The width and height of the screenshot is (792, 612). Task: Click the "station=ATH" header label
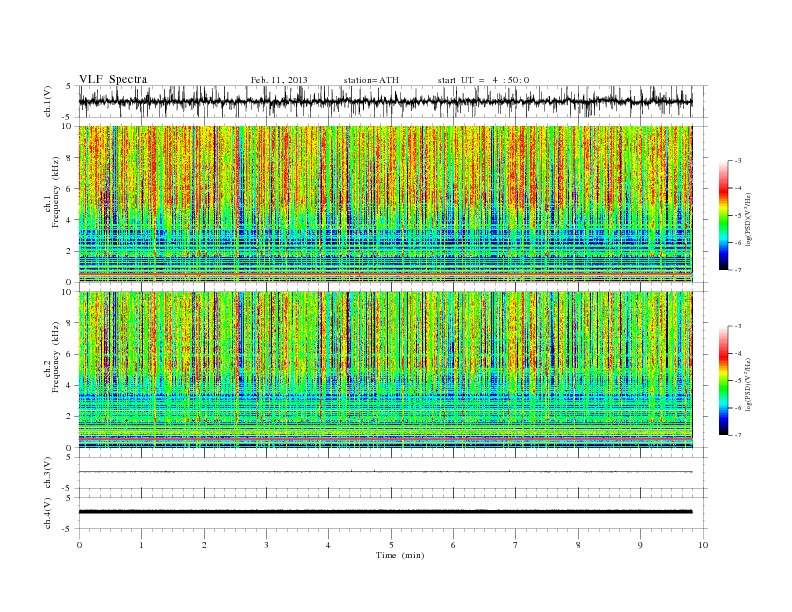[x=371, y=80]
